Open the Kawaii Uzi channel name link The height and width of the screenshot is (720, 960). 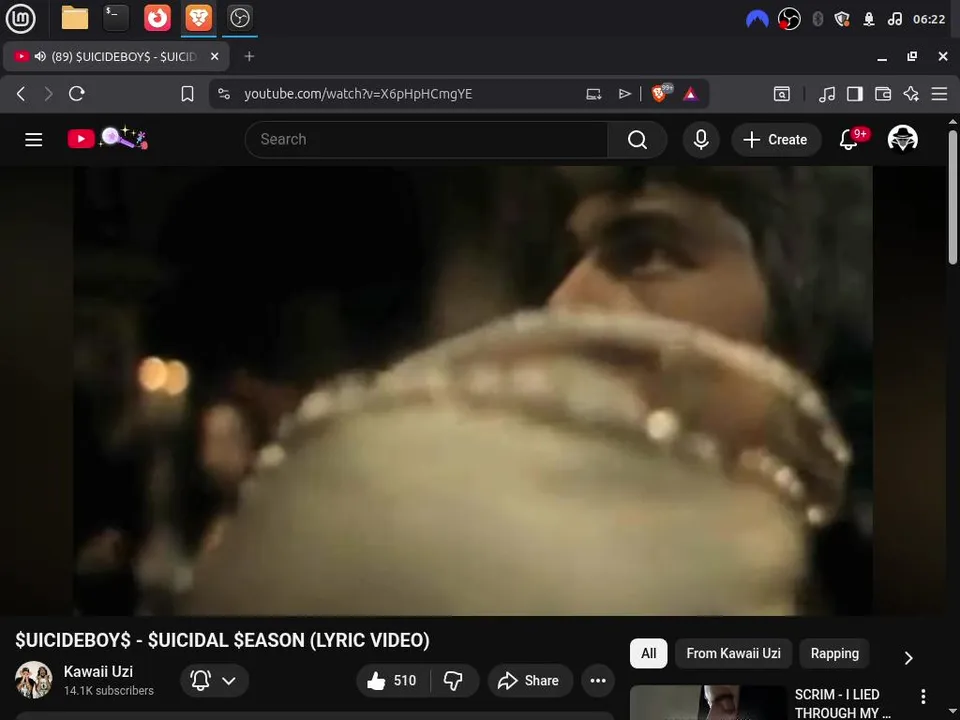tap(98, 672)
